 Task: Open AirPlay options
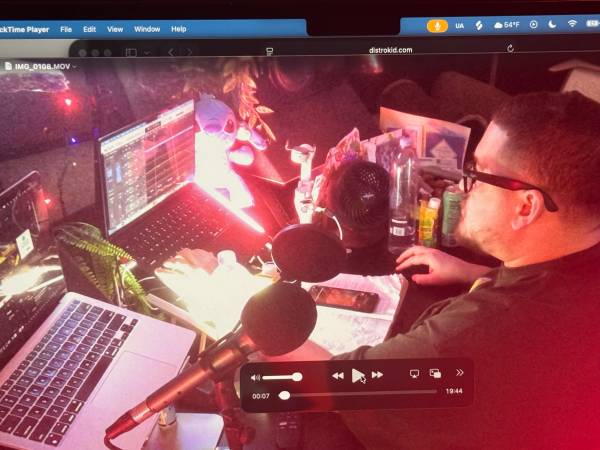(414, 373)
